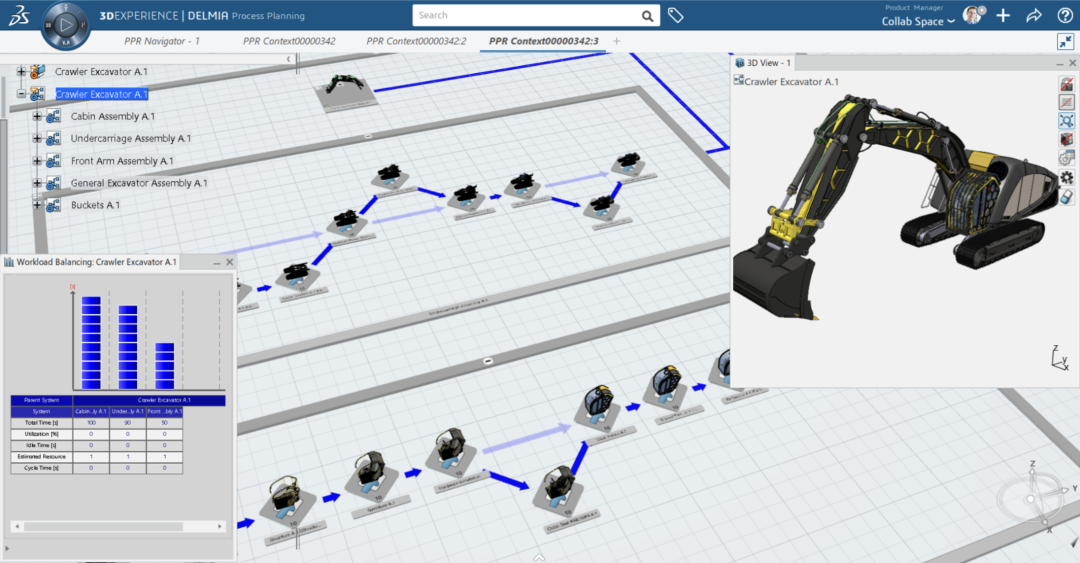The image size is (1080, 563).
Task: Open the Collab Space dropdown
Action: [x=918, y=22]
